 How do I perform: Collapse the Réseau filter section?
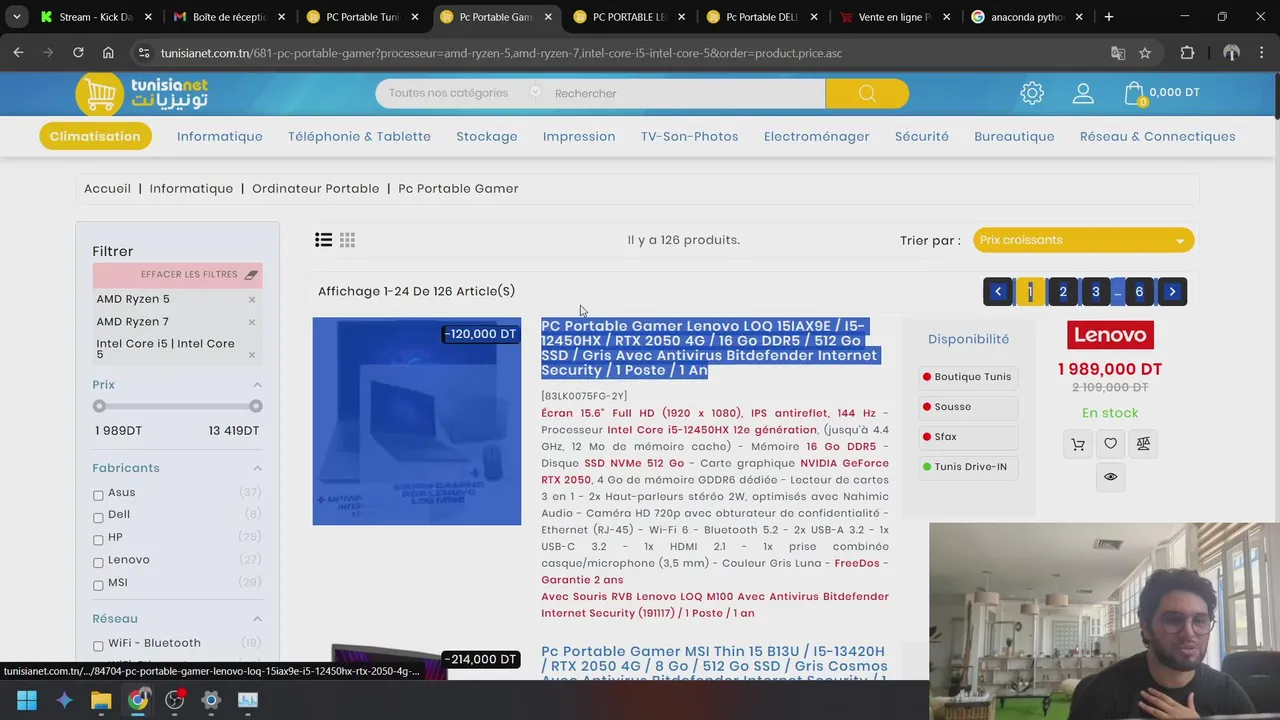(x=257, y=619)
